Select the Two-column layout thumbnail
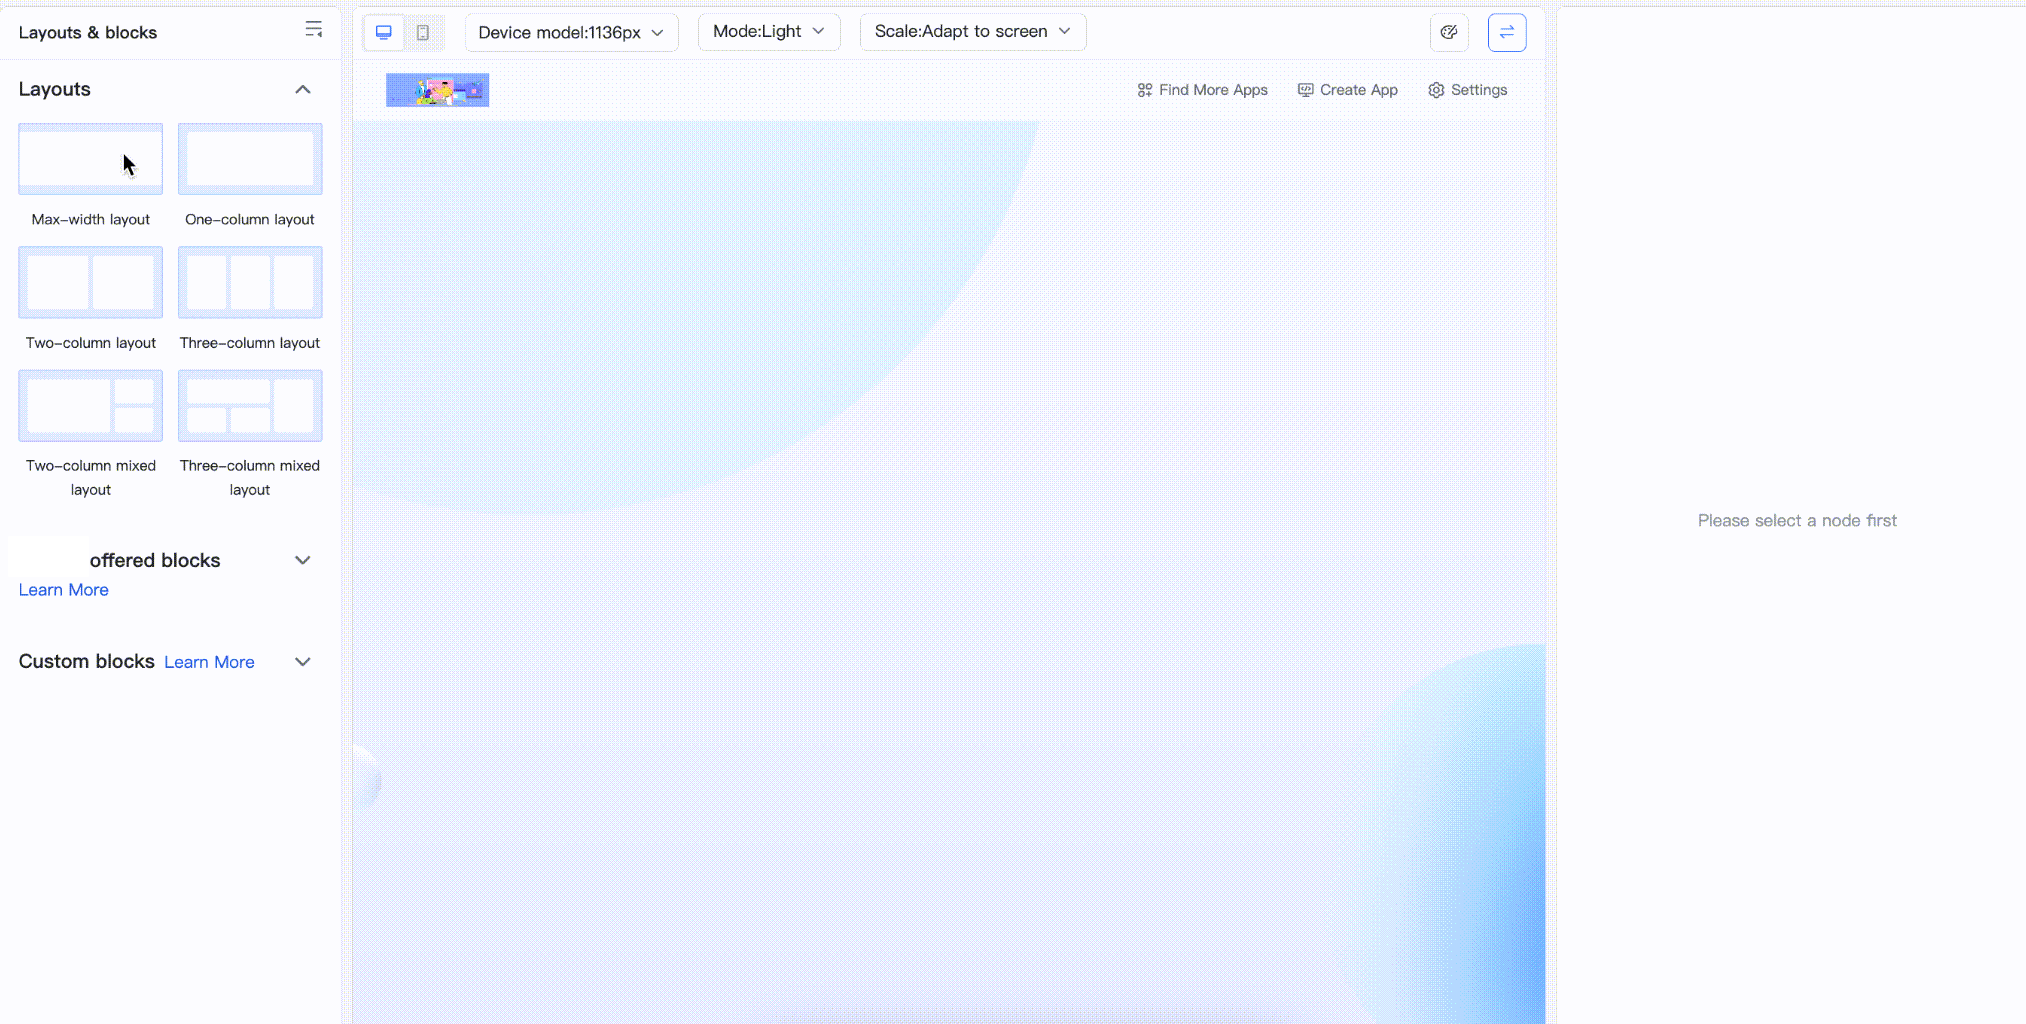The height and width of the screenshot is (1024, 2026). (x=91, y=282)
